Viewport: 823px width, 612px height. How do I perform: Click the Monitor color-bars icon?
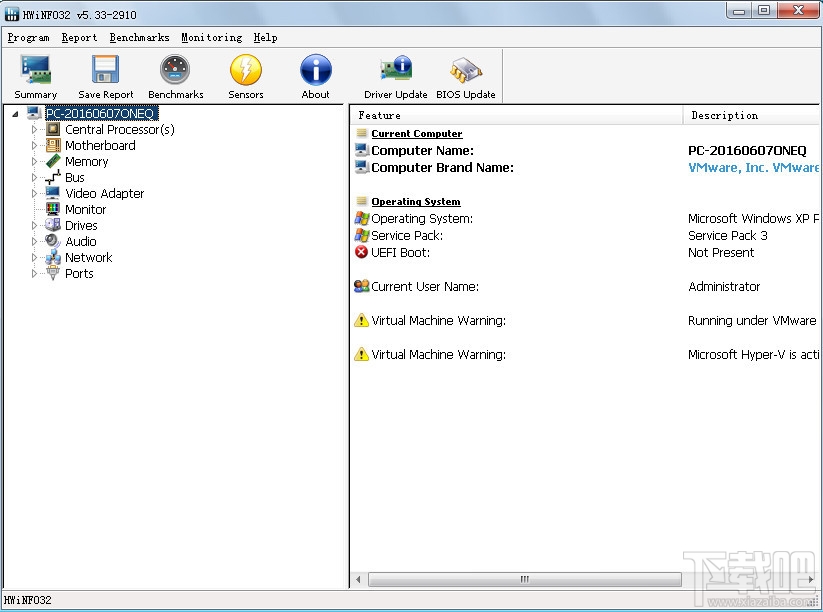(x=53, y=209)
